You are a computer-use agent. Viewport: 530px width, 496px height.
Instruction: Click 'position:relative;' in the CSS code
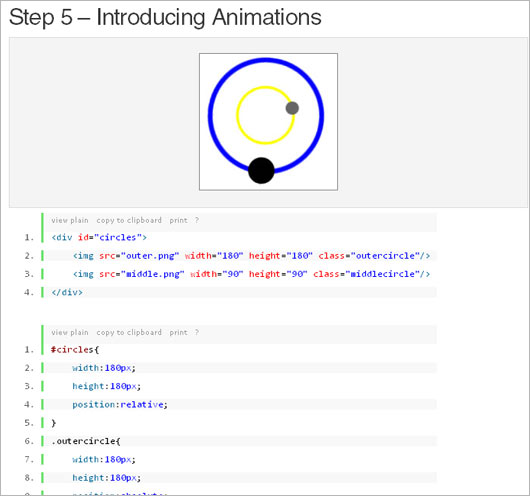pos(120,405)
